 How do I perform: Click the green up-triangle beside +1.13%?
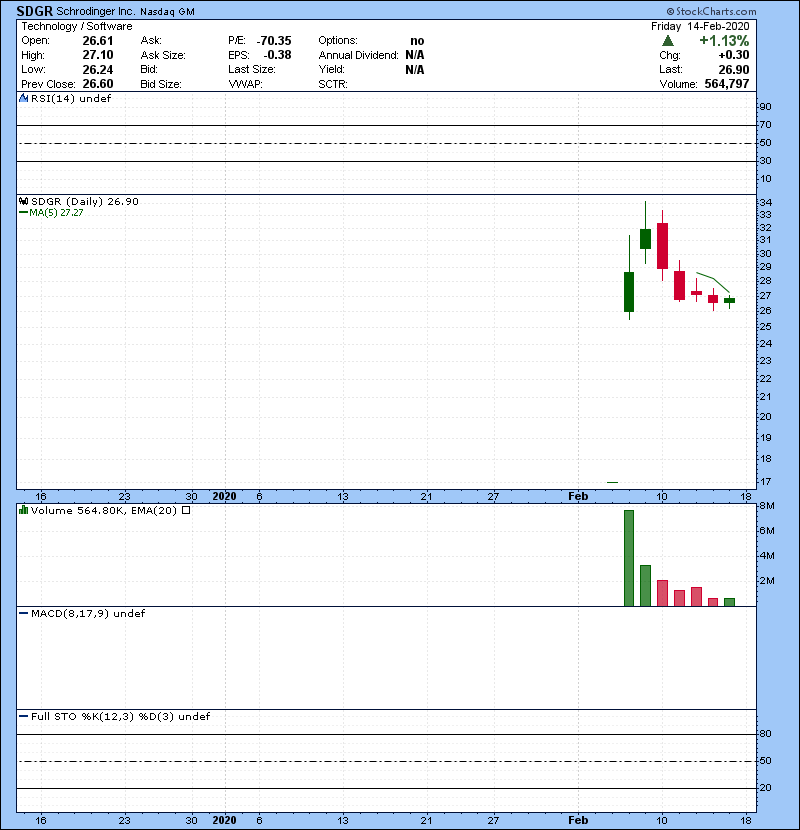[x=668, y=41]
